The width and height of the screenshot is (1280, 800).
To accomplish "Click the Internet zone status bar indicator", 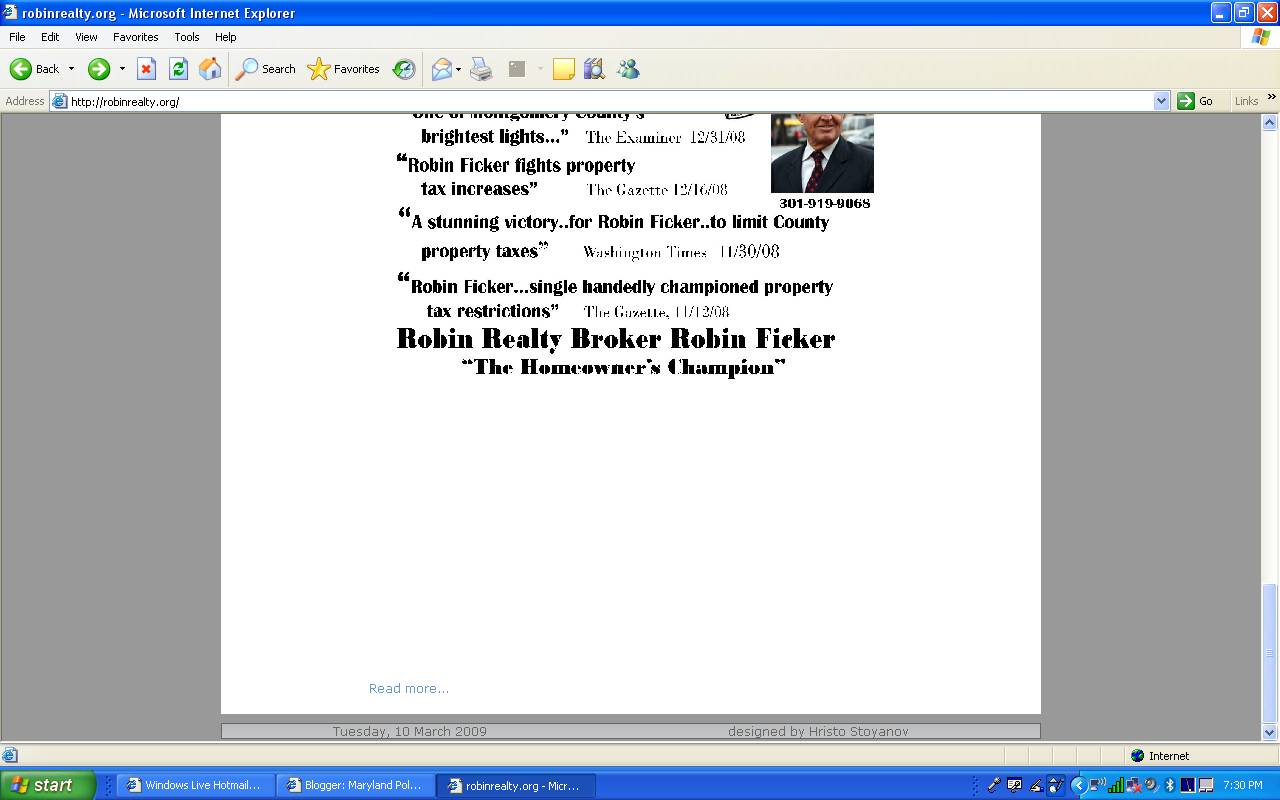I will pos(1160,756).
